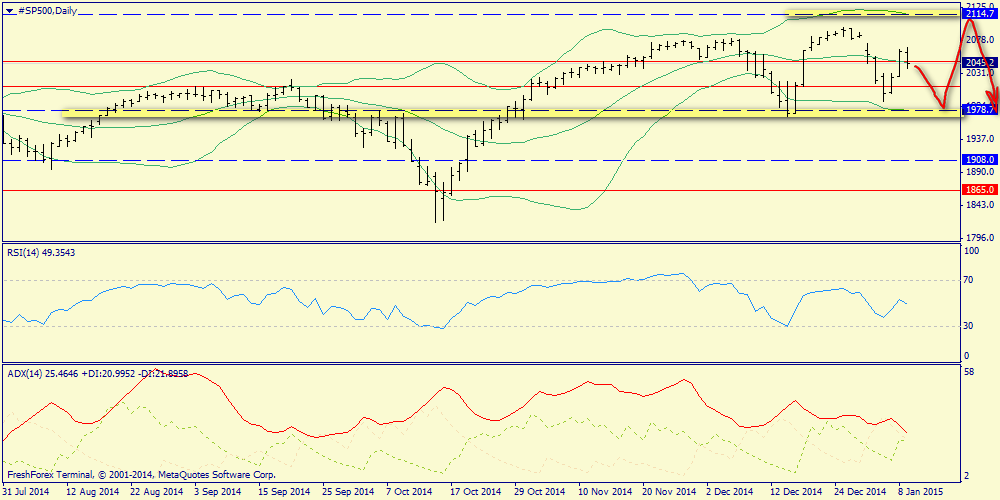Viewport: 1000px width, 500px height.
Task: Select the 1978.7 price level tag
Action: pyautogui.click(x=980, y=110)
